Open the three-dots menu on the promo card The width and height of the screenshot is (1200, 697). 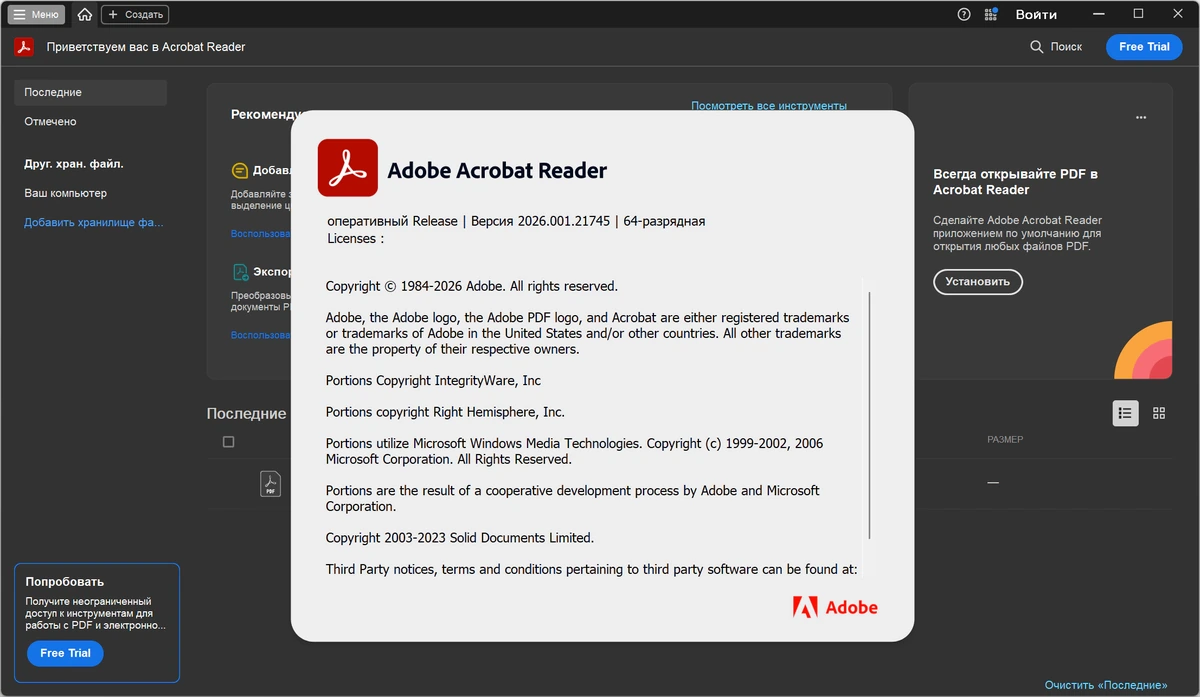[x=1141, y=118]
